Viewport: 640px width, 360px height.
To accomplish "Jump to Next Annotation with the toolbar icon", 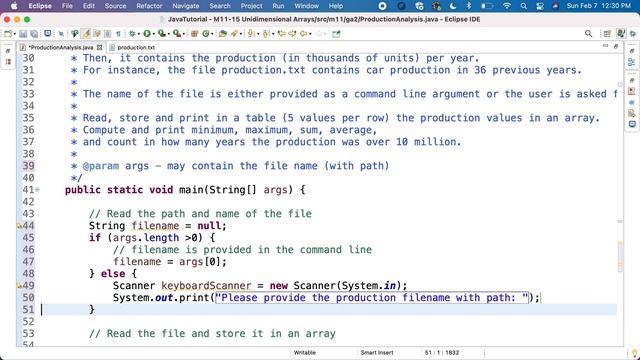I will point(251,34).
